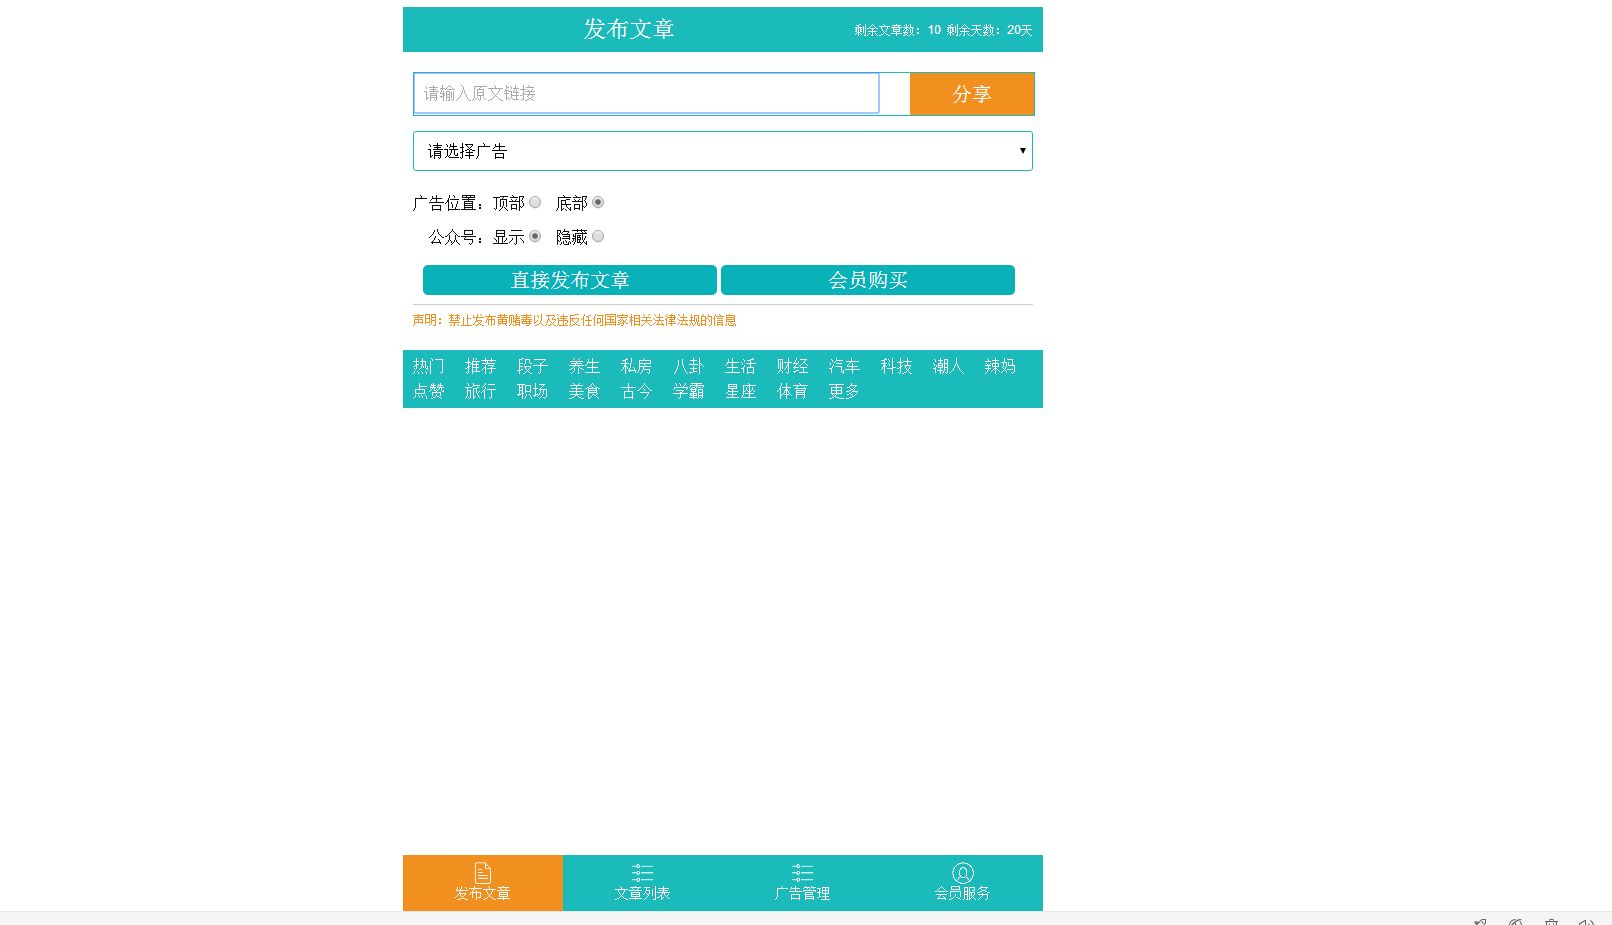Open the 学霸 category
Screen dimensions: 1612x925
[689, 391]
